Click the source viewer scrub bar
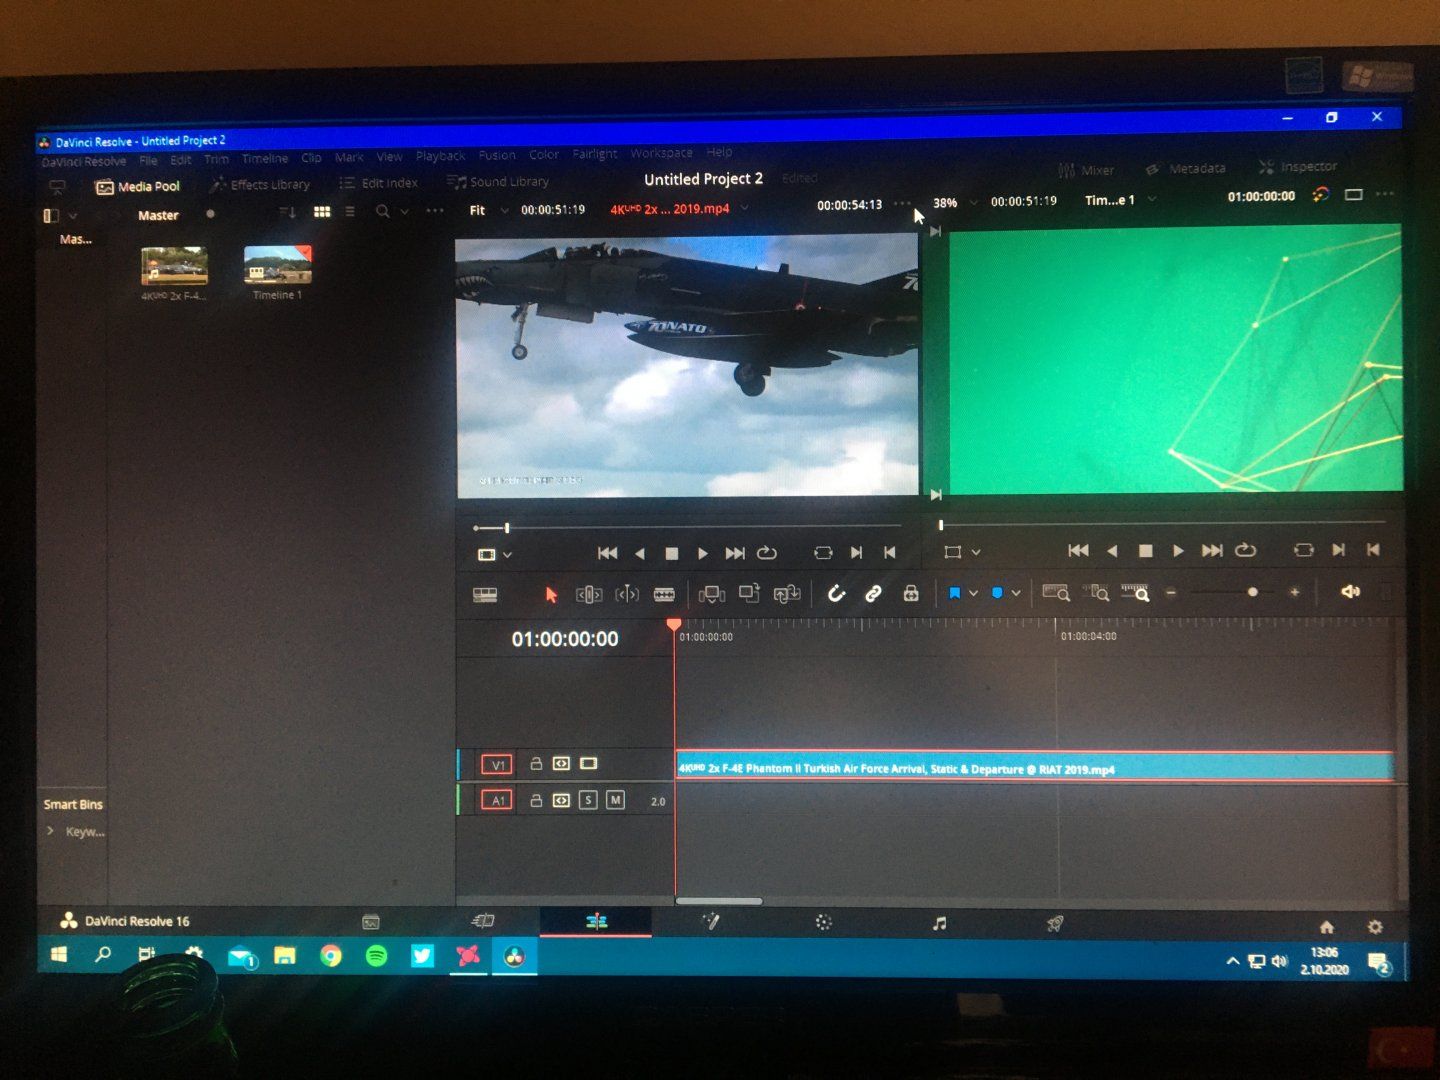This screenshot has height=1080, width=1440. [687, 527]
